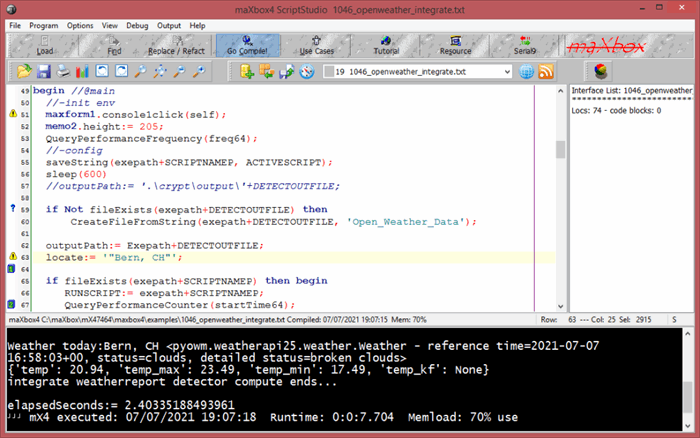Click code line 'sleep(600)'
The image size is (700, 438).
click(x=76, y=174)
